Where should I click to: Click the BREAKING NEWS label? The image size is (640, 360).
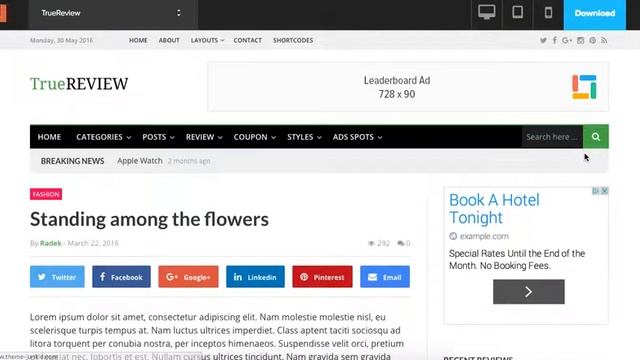point(72,161)
